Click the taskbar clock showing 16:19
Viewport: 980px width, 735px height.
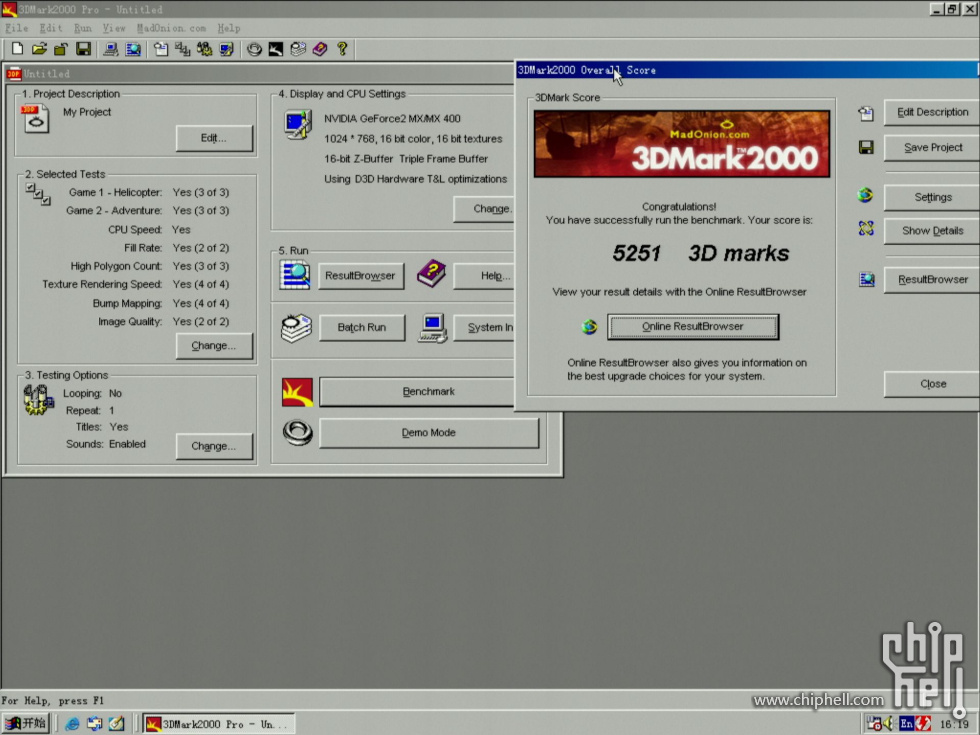coord(953,724)
